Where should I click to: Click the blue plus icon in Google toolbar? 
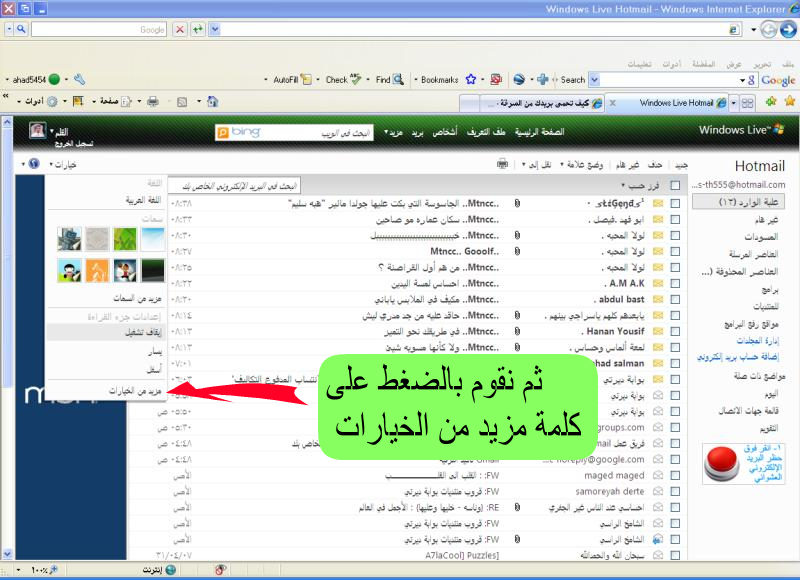tap(543, 79)
